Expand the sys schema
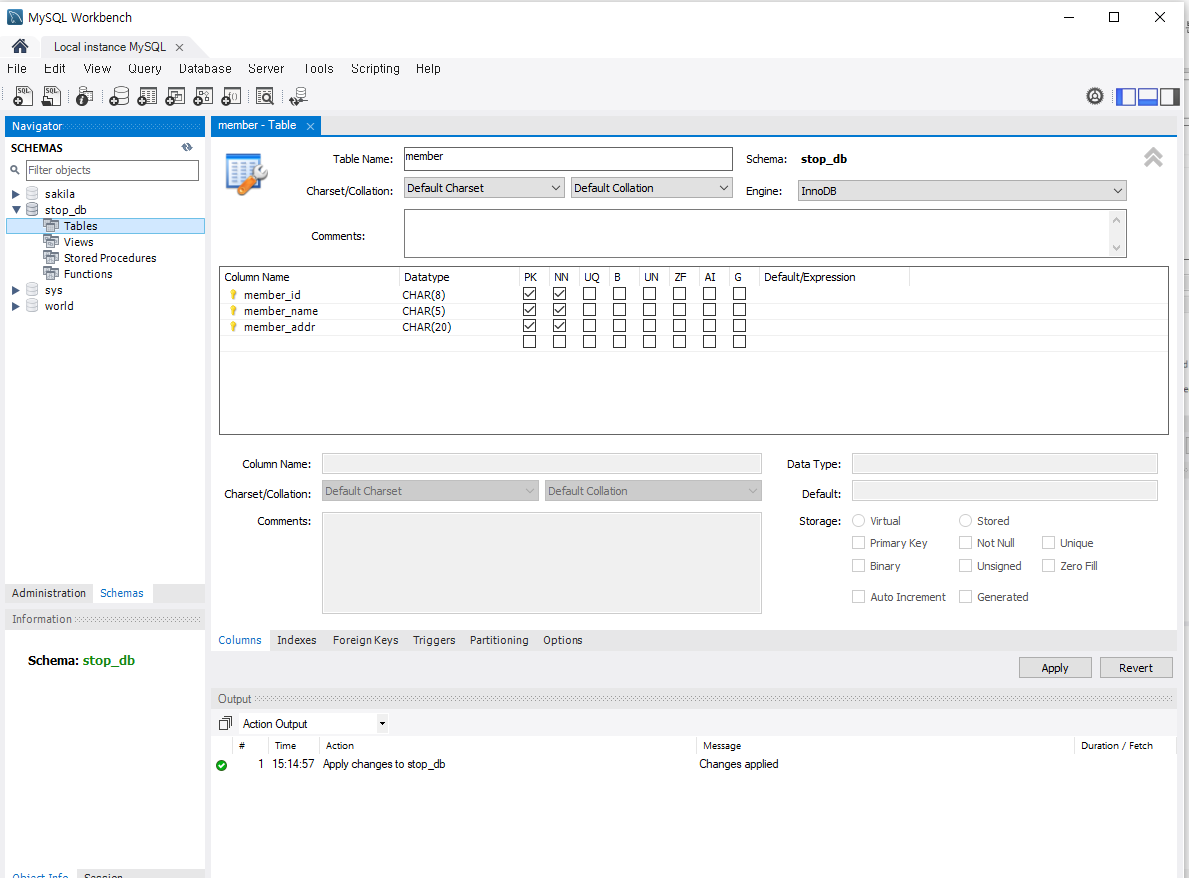The image size is (1189, 878). coord(16,290)
